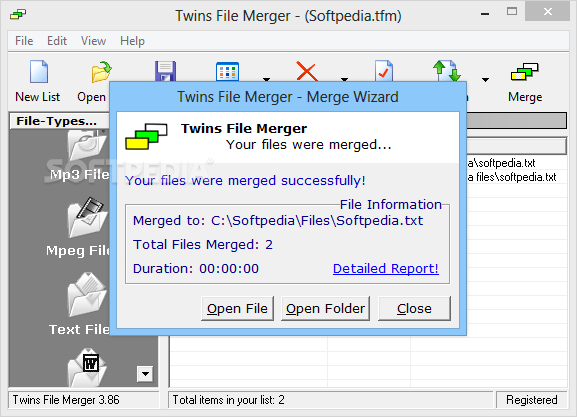Click the Registered status bar entry
This screenshot has width=577, height=417.
coord(531,400)
